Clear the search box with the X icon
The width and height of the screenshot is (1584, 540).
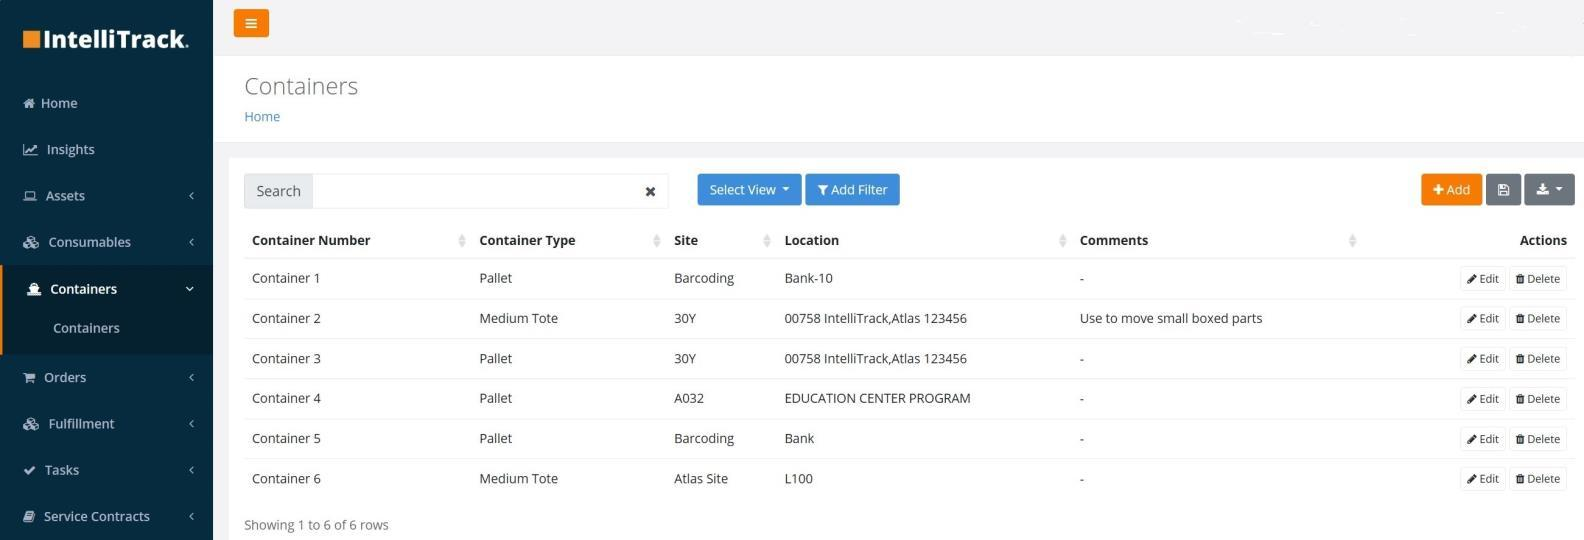650,191
